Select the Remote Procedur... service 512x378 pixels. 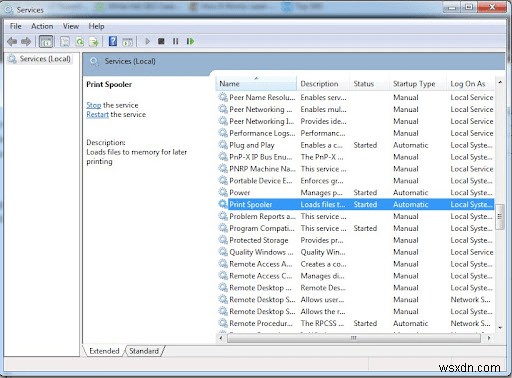(356, 323)
